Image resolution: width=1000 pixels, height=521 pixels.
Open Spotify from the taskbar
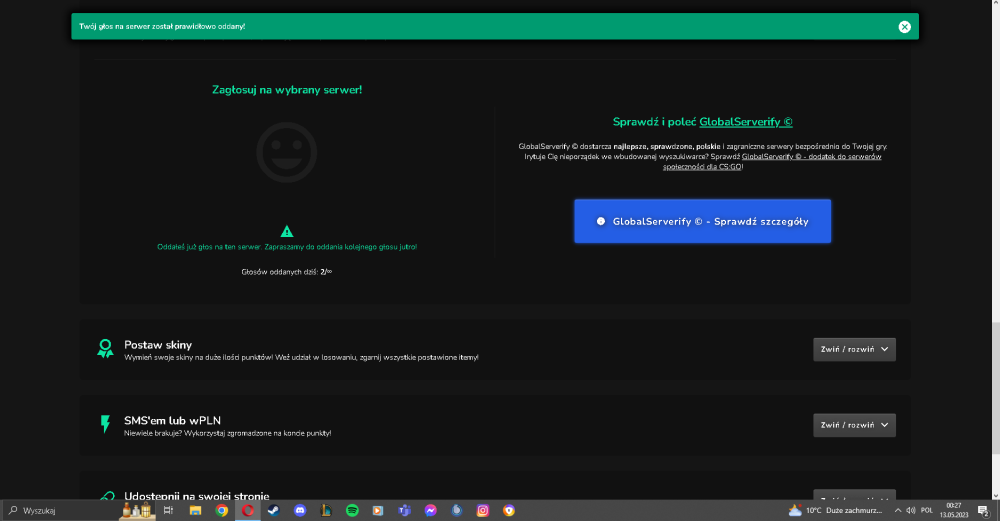(x=352, y=510)
